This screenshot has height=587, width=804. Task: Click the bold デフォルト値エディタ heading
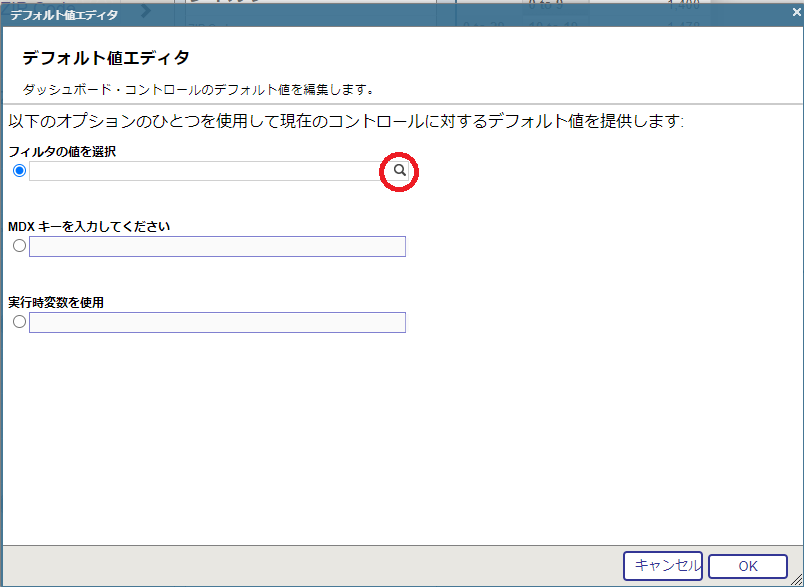pos(106,58)
